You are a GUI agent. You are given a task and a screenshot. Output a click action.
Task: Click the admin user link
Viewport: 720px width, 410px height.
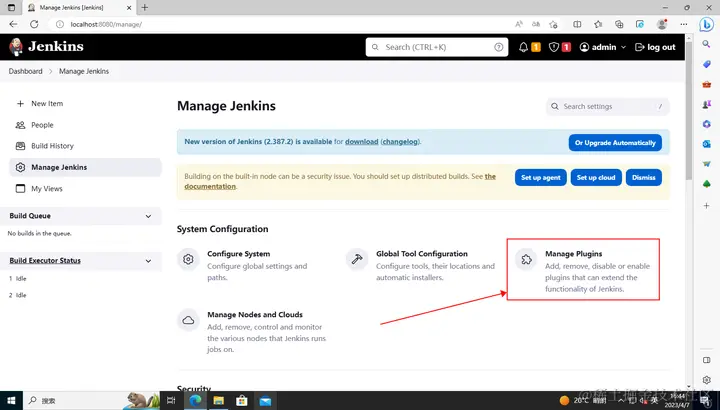pos(598,47)
